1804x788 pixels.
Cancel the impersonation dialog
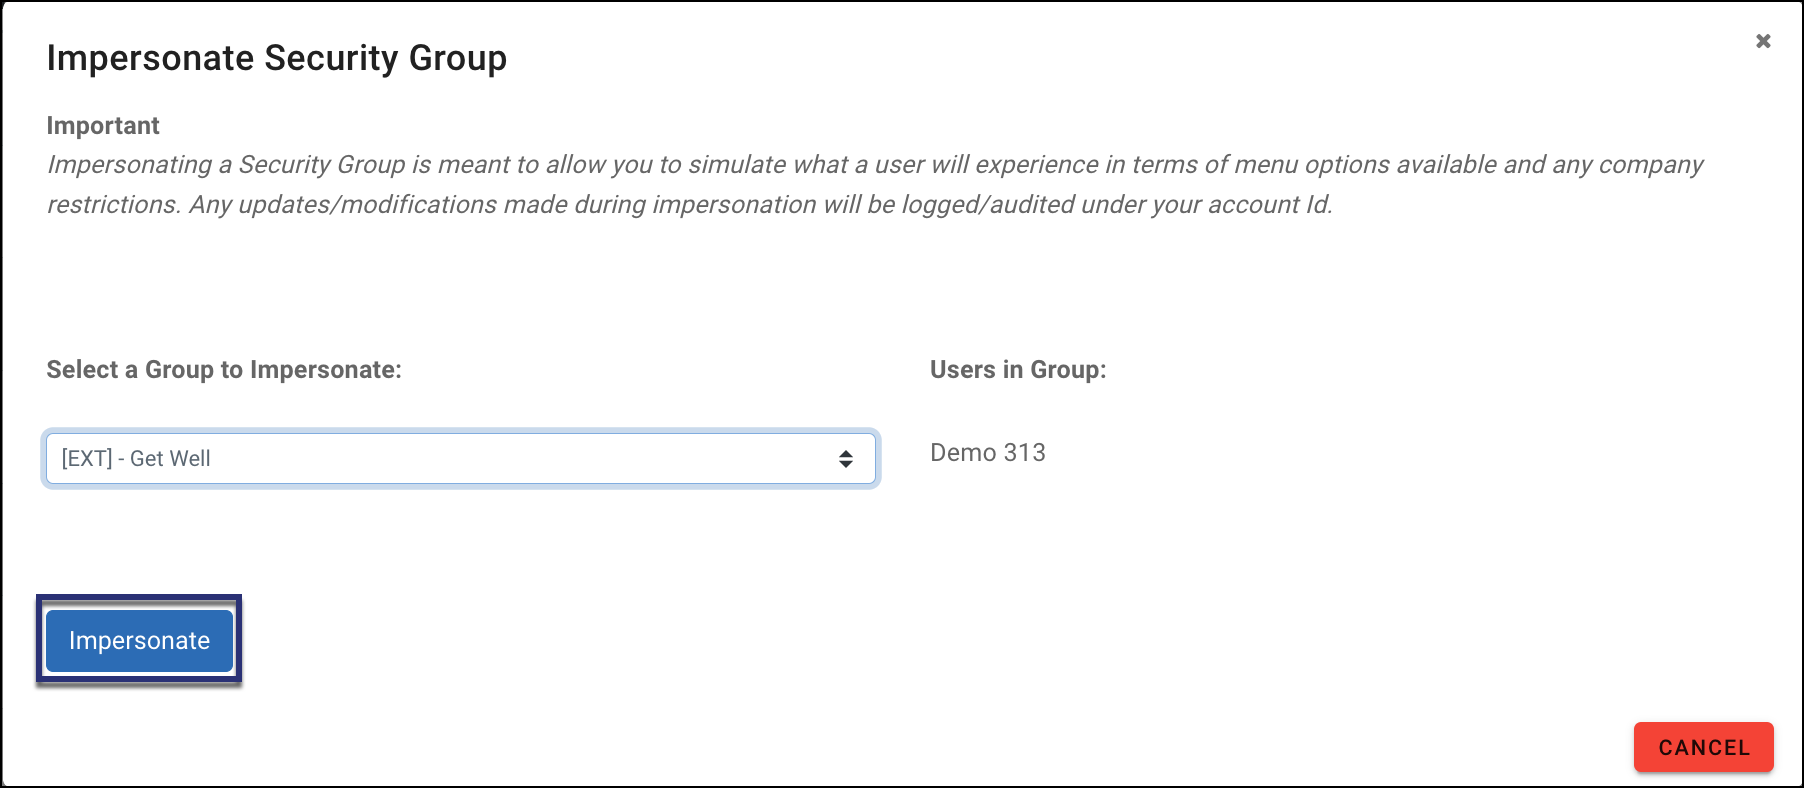(x=1703, y=747)
